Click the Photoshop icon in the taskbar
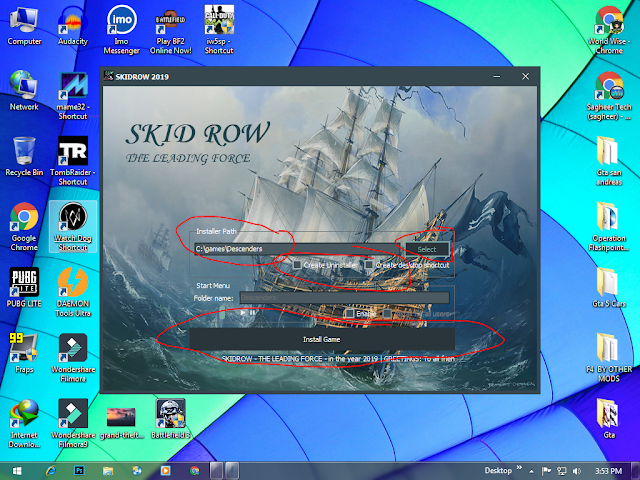The height and width of the screenshot is (480, 640). point(79,471)
